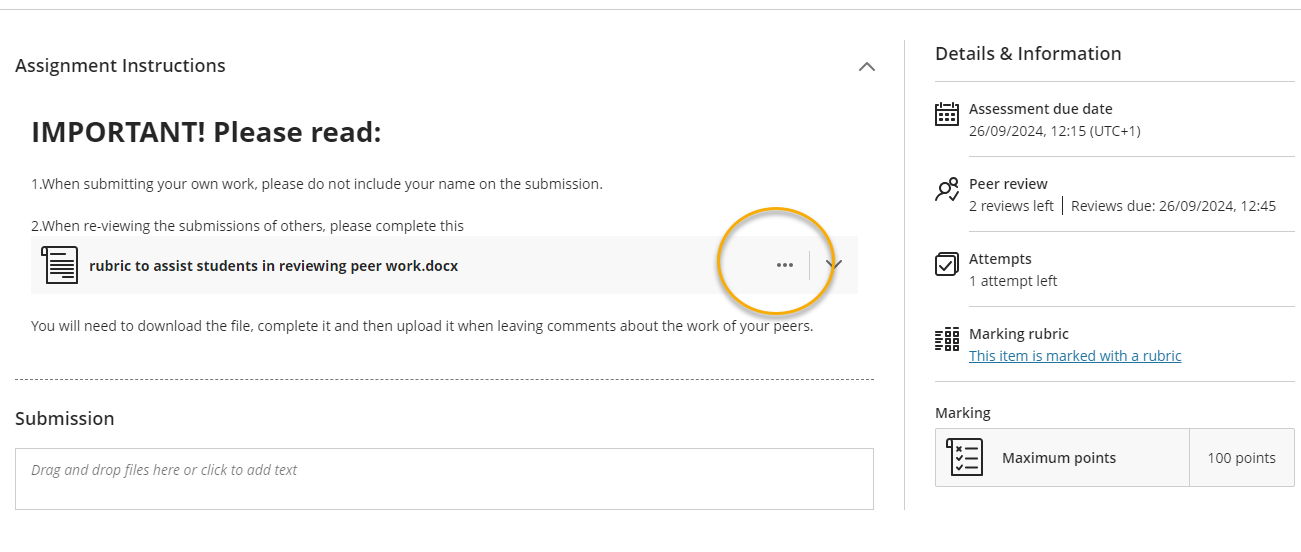Select the Maximum points label
The height and width of the screenshot is (552, 1301).
1059,458
